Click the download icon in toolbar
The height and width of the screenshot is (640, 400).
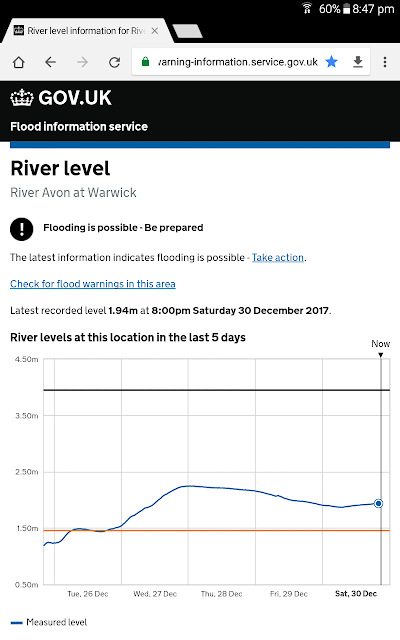pyautogui.click(x=358, y=62)
